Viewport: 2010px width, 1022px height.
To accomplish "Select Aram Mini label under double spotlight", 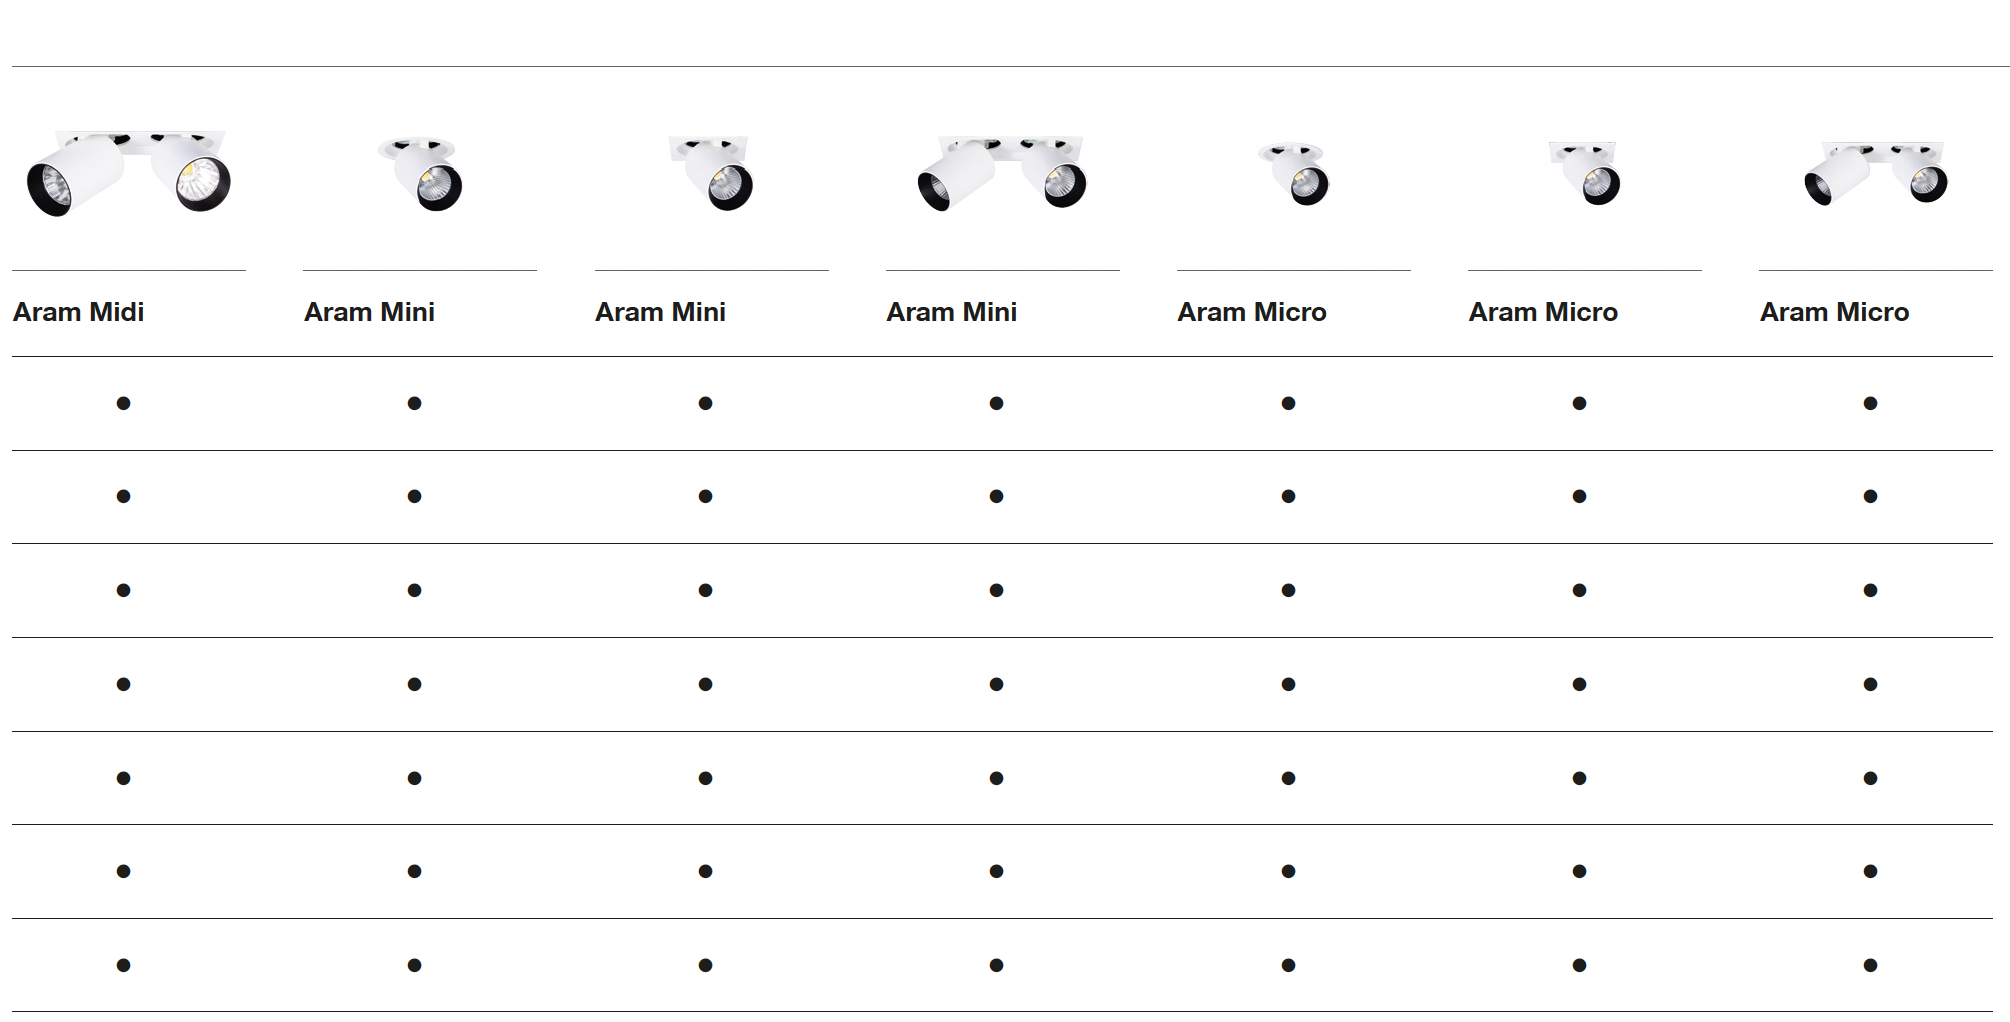I will pos(951,312).
